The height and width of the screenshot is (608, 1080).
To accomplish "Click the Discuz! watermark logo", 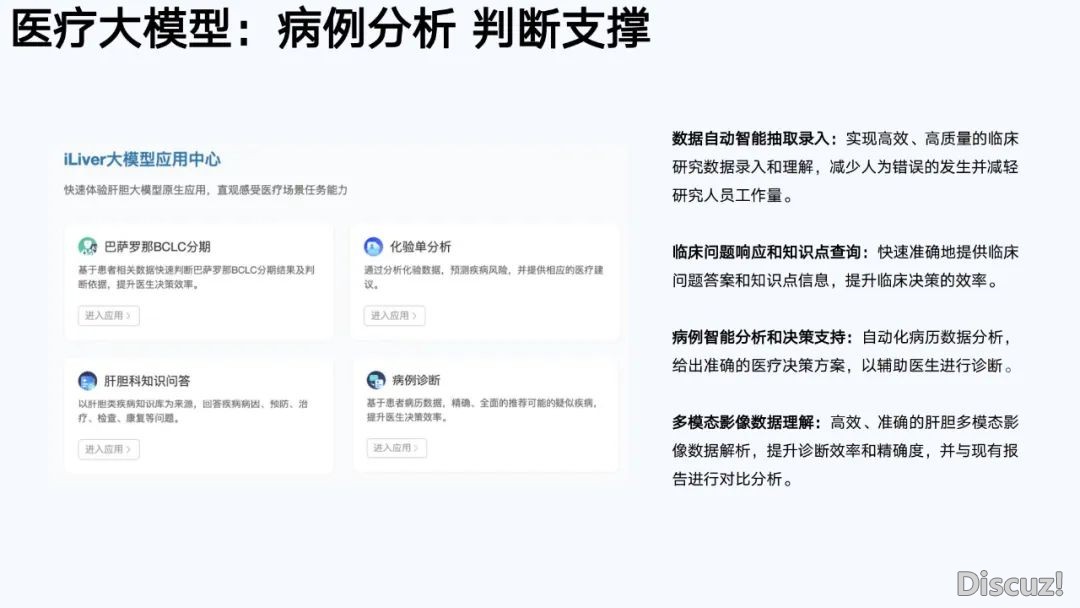I will coord(1010,585).
